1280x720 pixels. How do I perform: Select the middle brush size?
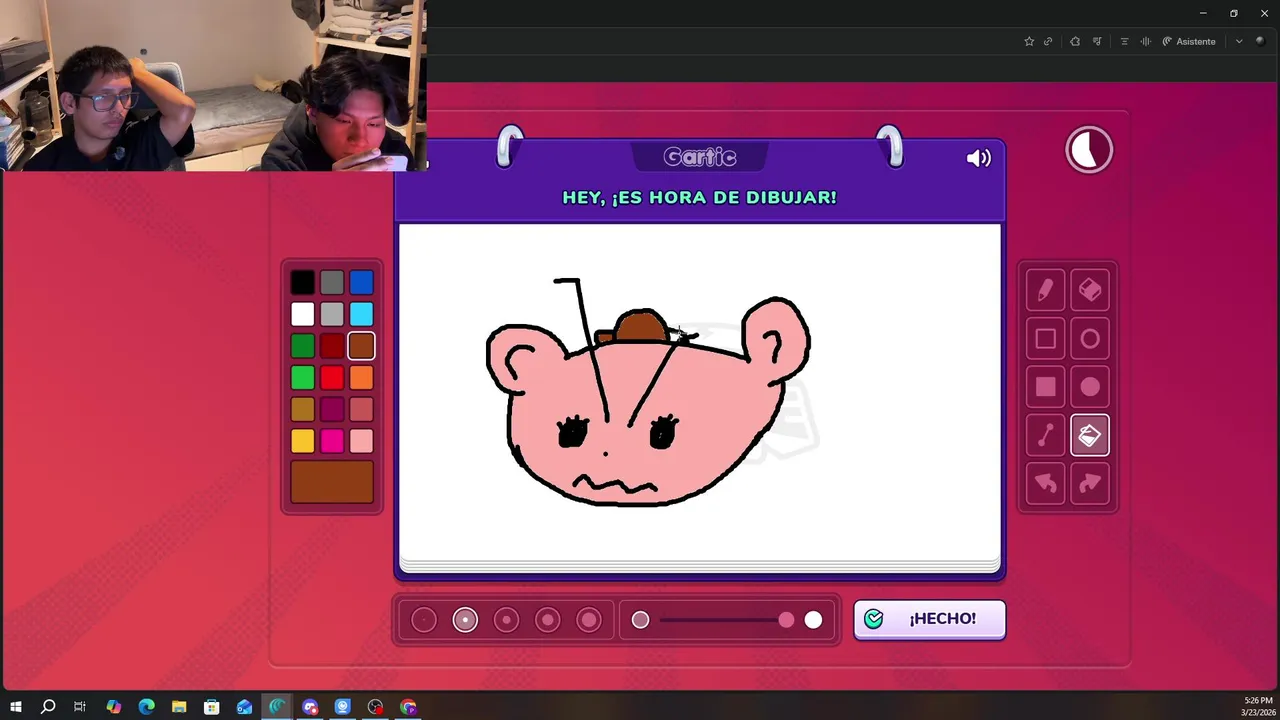[x=506, y=620]
